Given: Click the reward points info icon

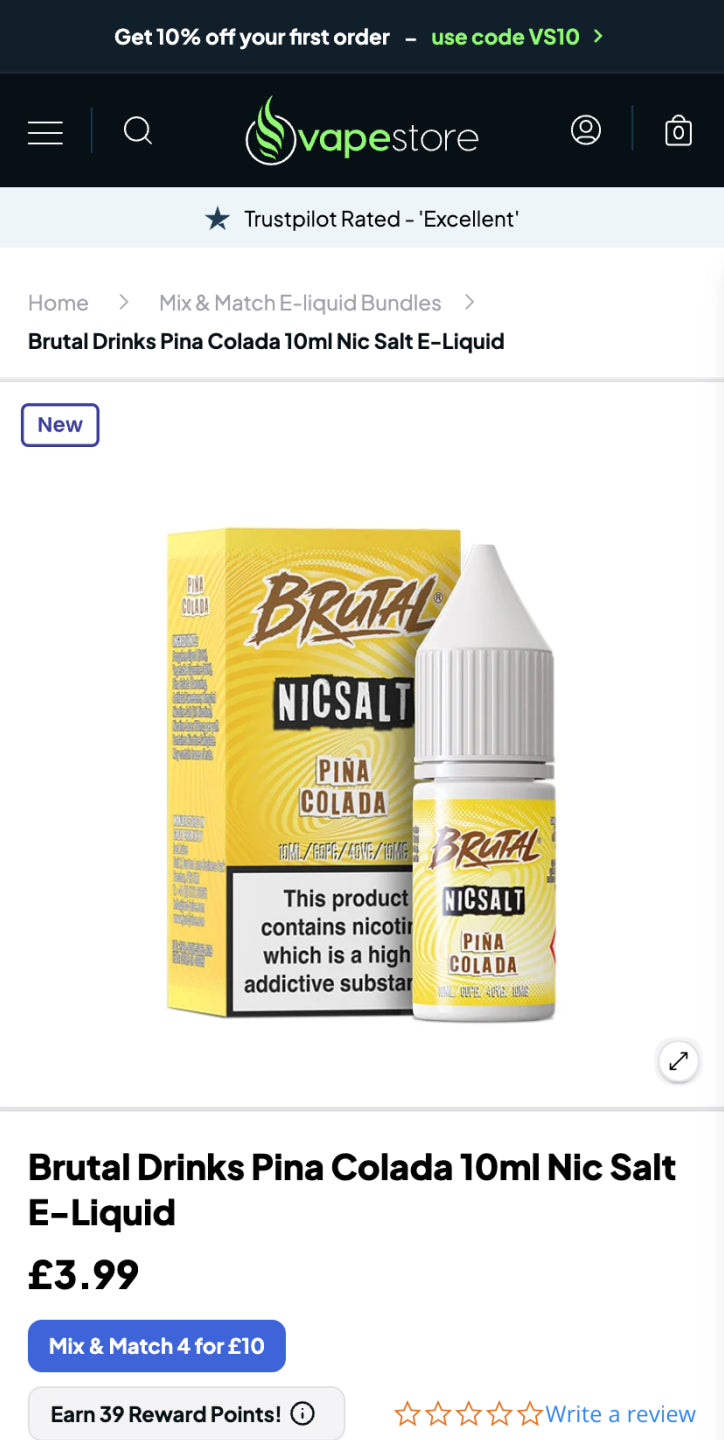Looking at the screenshot, I should tap(302, 1413).
